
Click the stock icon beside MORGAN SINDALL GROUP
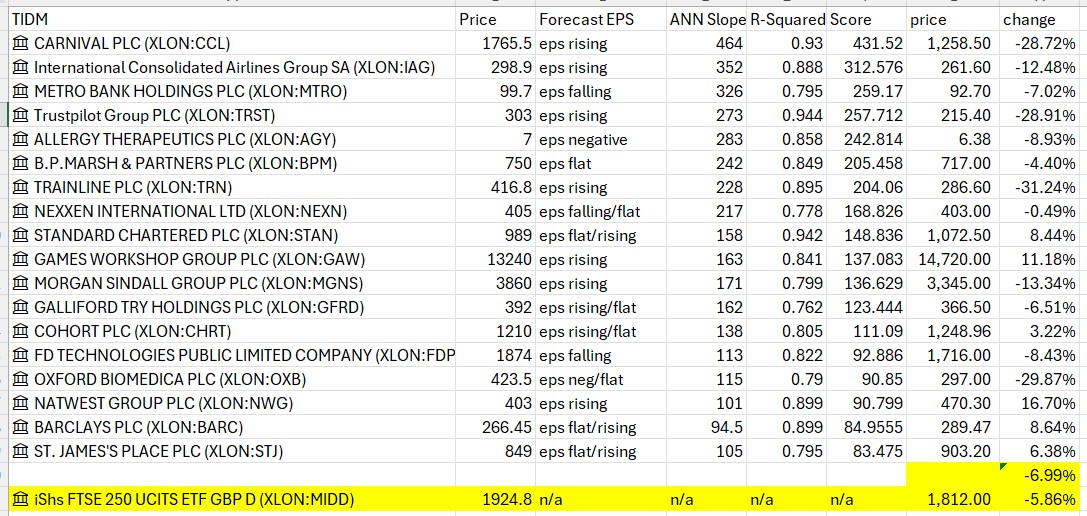coord(21,284)
